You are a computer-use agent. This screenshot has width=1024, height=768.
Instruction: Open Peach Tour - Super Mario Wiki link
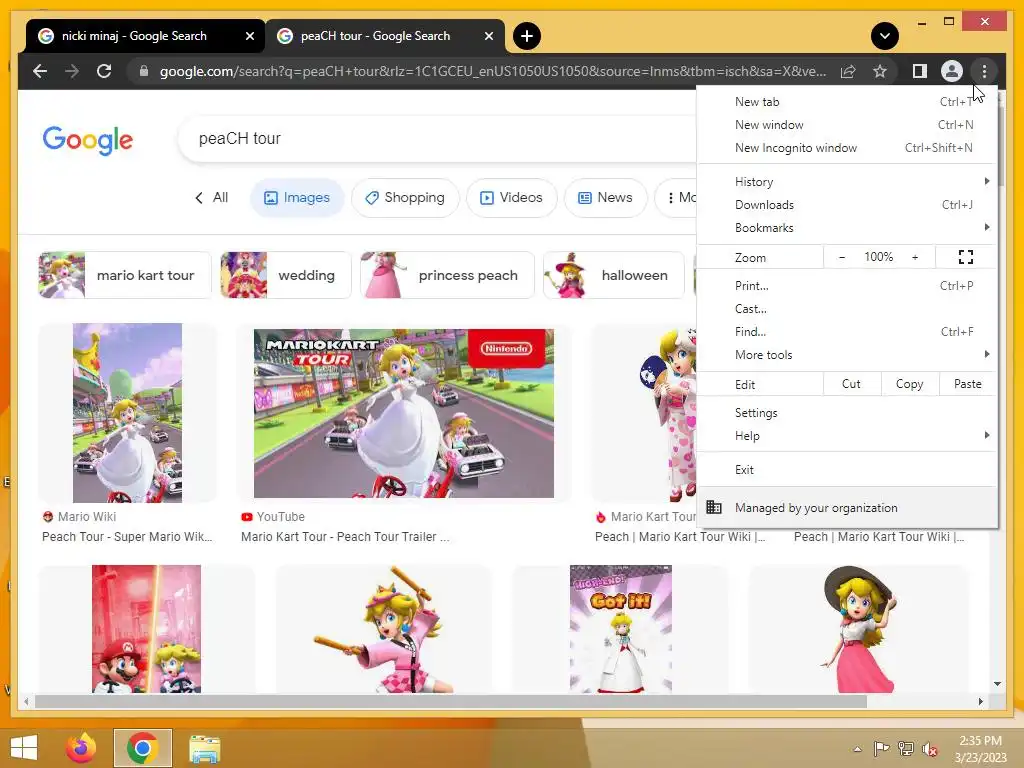click(127, 536)
